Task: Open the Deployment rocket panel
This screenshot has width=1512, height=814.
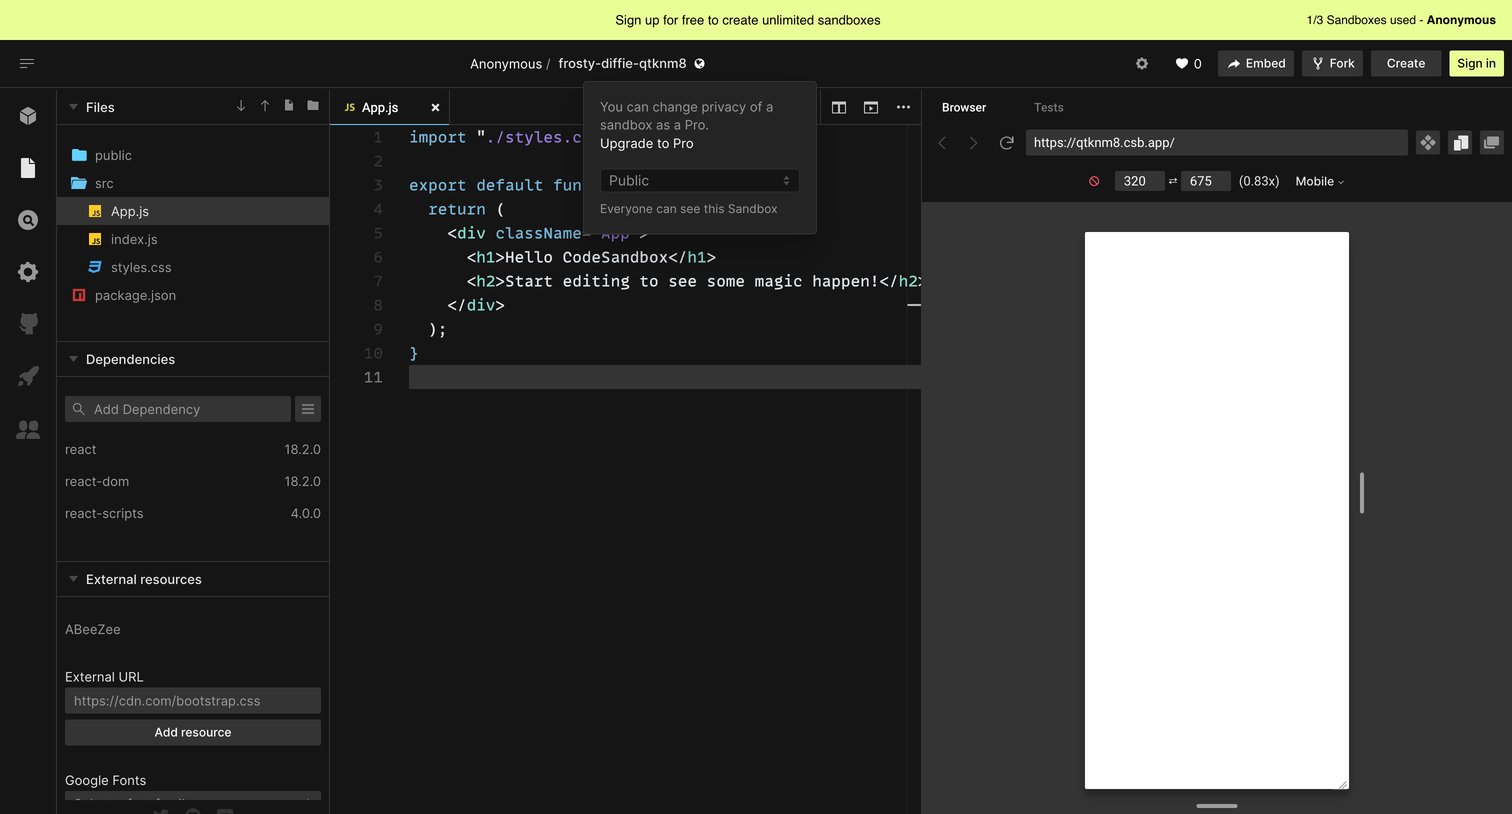Action: pyautogui.click(x=28, y=376)
